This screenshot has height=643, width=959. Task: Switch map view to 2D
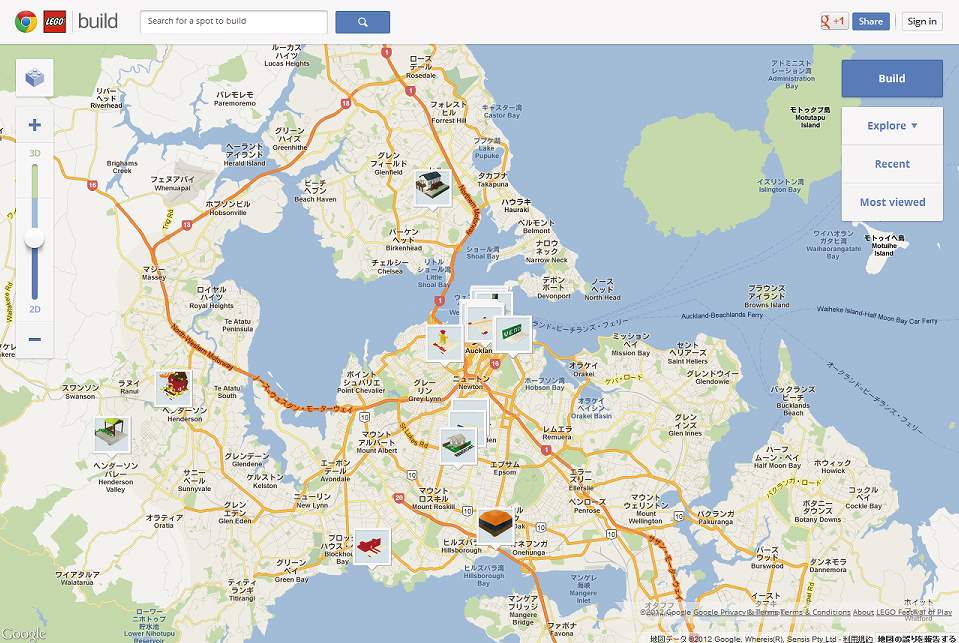click(x=35, y=309)
